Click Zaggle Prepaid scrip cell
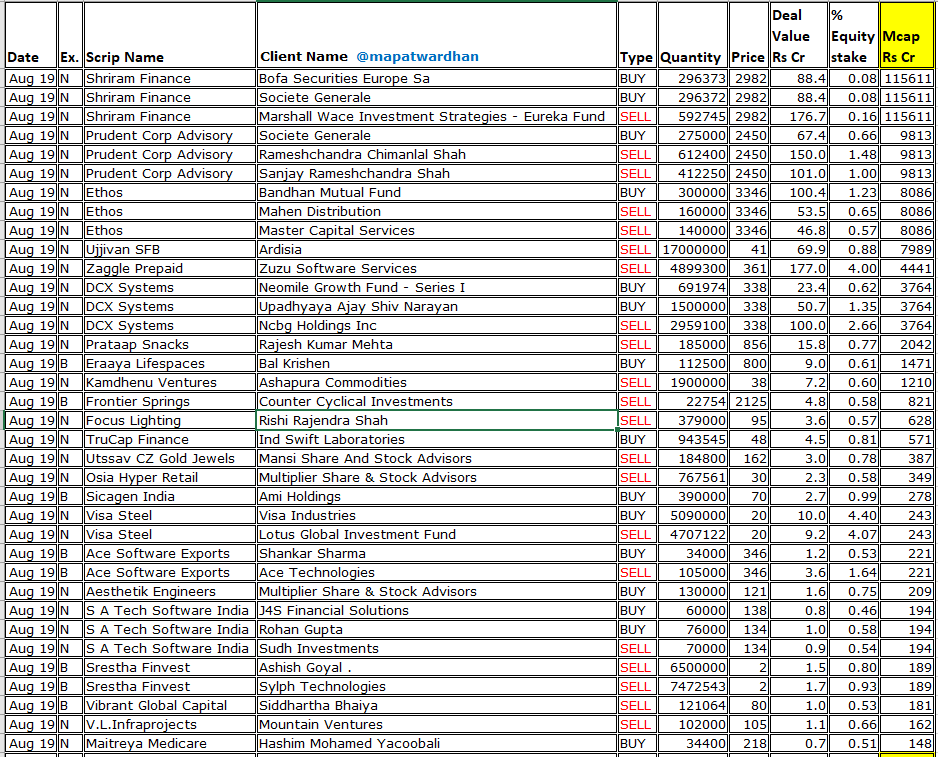Screen dimensions: 938x757 click(170, 269)
